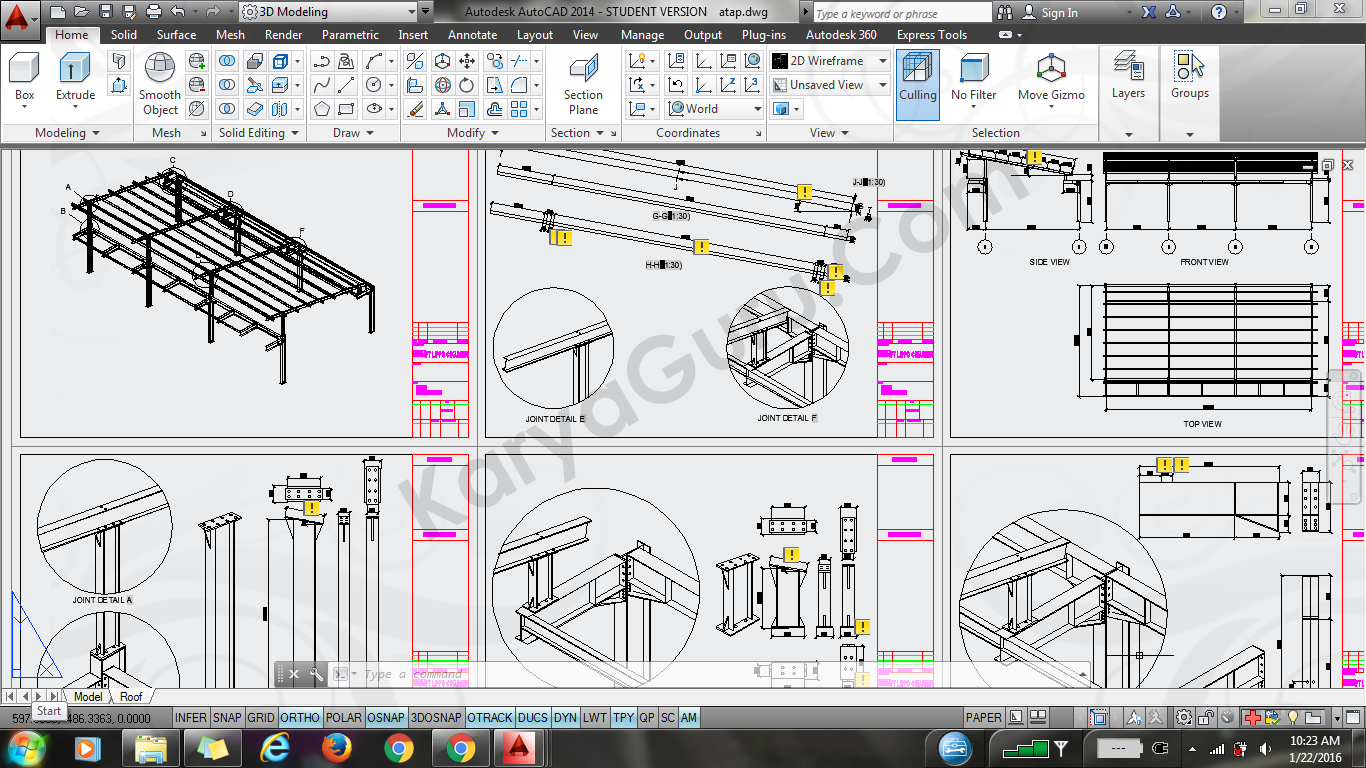
Task: Click the command line input field
Action: click(x=700, y=675)
